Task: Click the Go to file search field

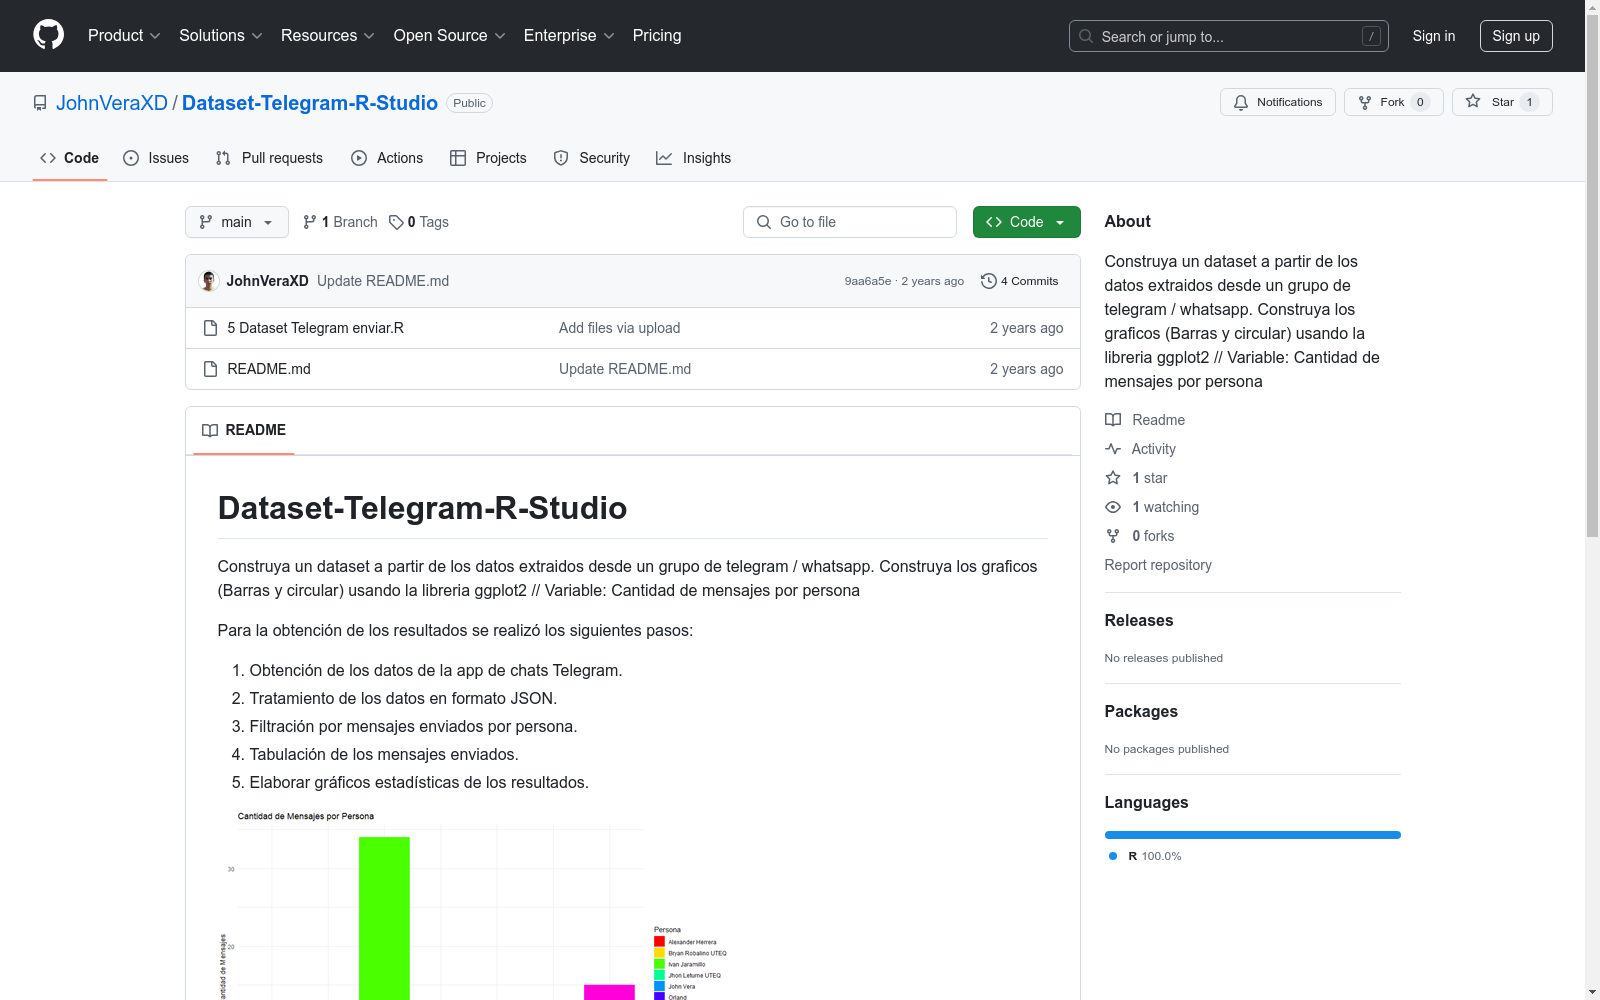Action: pyautogui.click(x=850, y=222)
